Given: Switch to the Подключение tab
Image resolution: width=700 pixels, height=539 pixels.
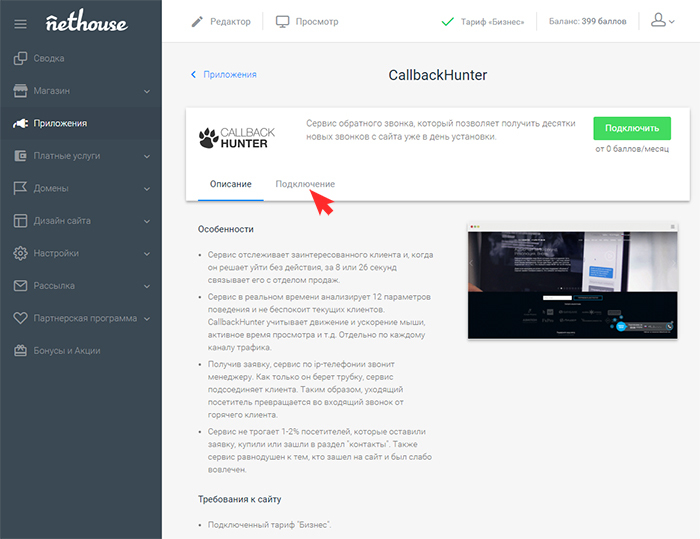Looking at the screenshot, I should pyautogui.click(x=305, y=184).
